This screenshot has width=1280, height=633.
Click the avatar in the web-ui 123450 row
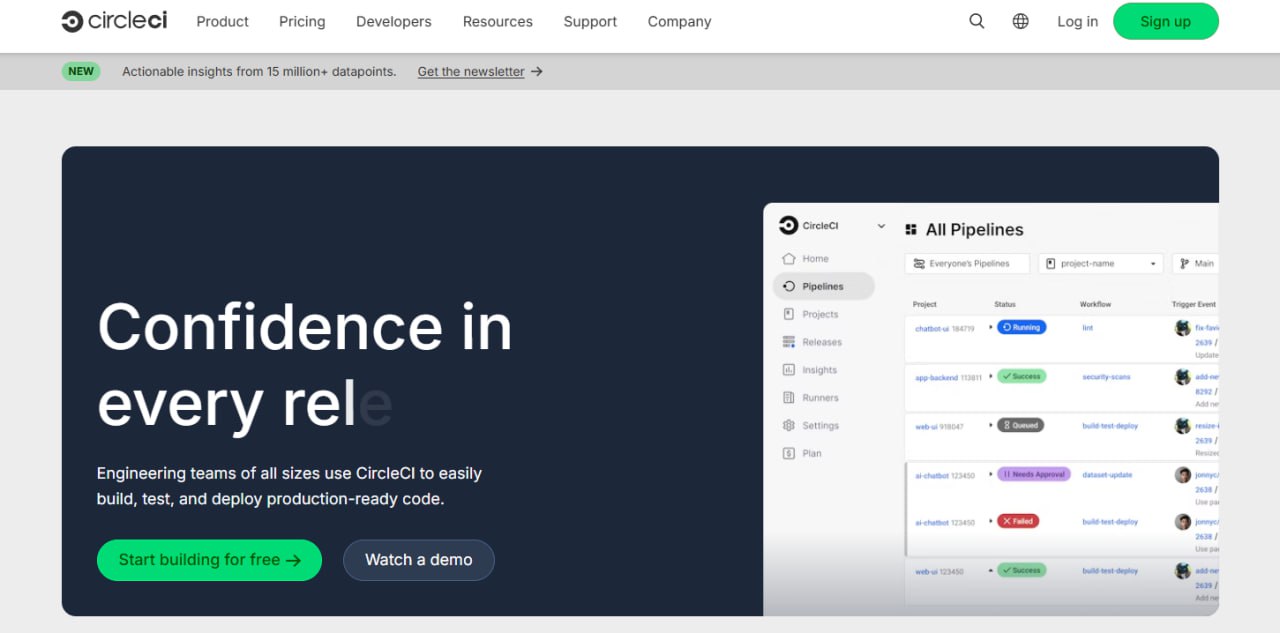point(1183,571)
